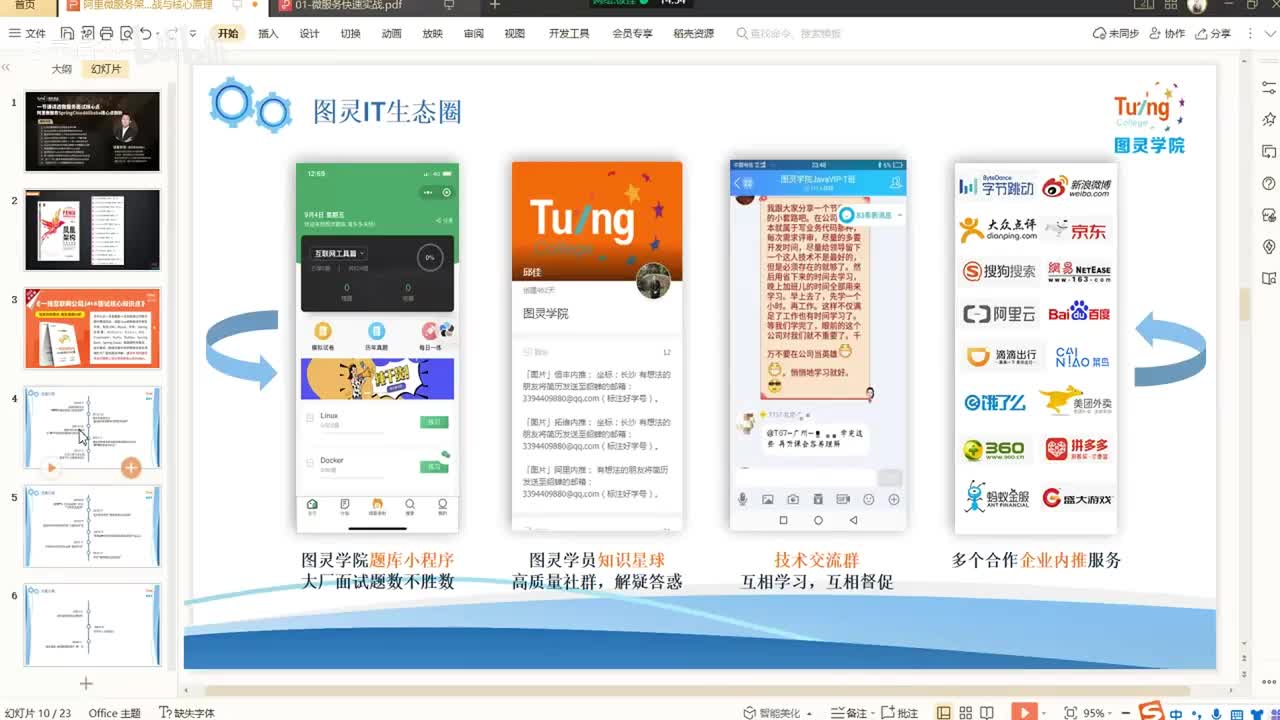Toggle the 备注 notes pane
The width and height of the screenshot is (1280, 720).
(849, 713)
